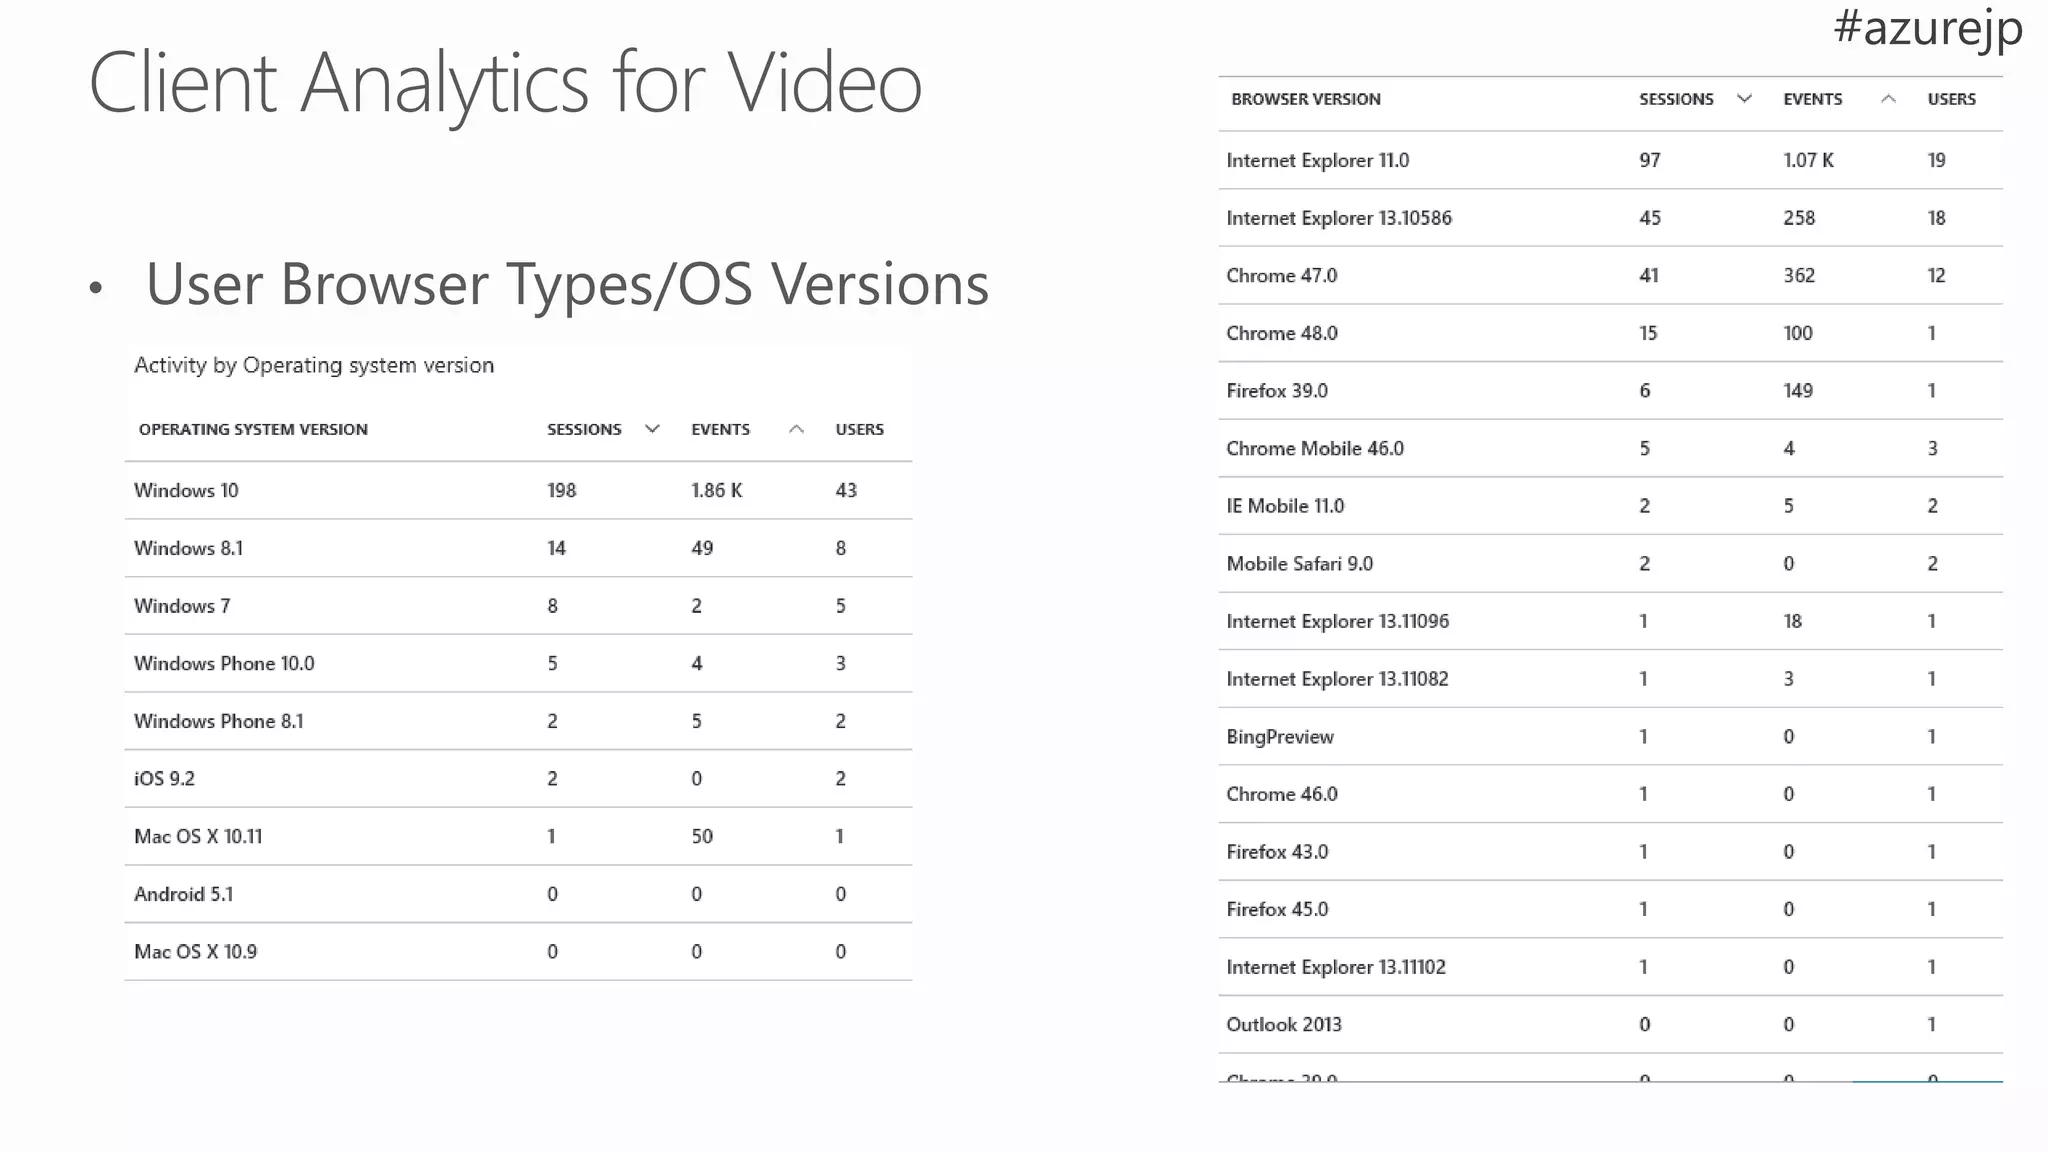This screenshot has height=1152, width=2048.
Task: Click Sessions sort chevron in OS table
Action: click(x=652, y=429)
